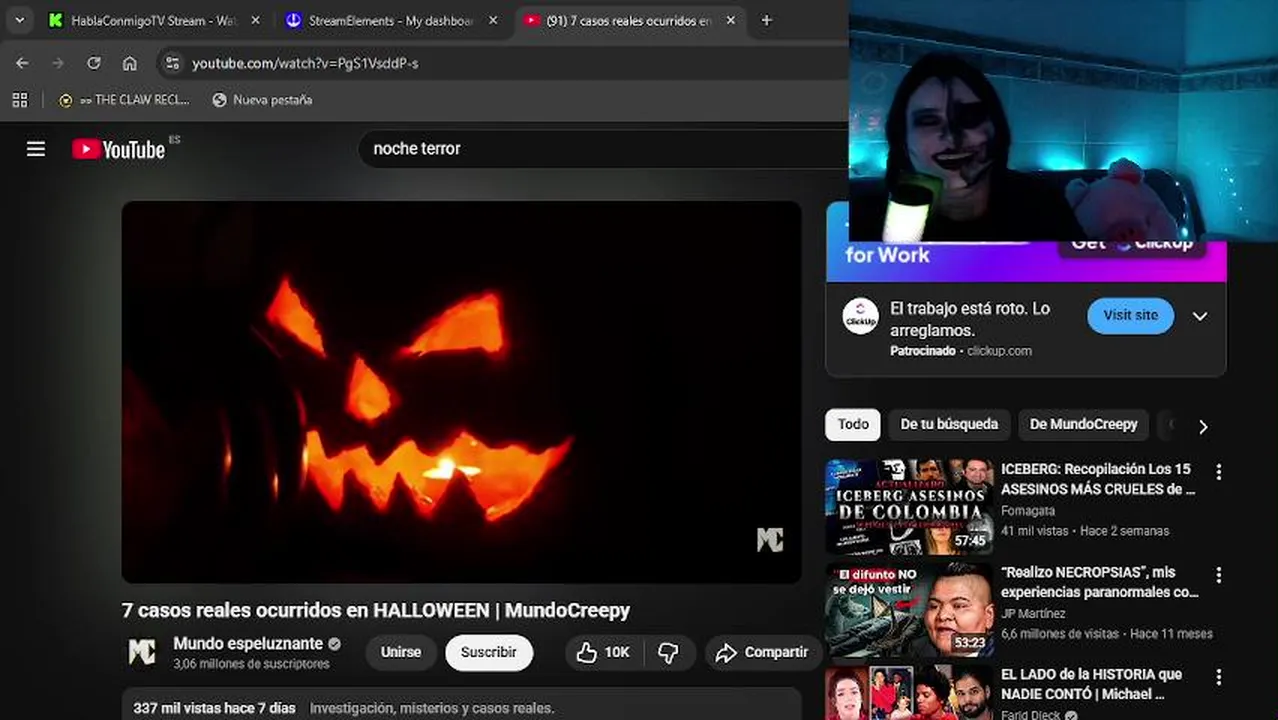Click the YouTube search box with noche terror

pos(605,148)
